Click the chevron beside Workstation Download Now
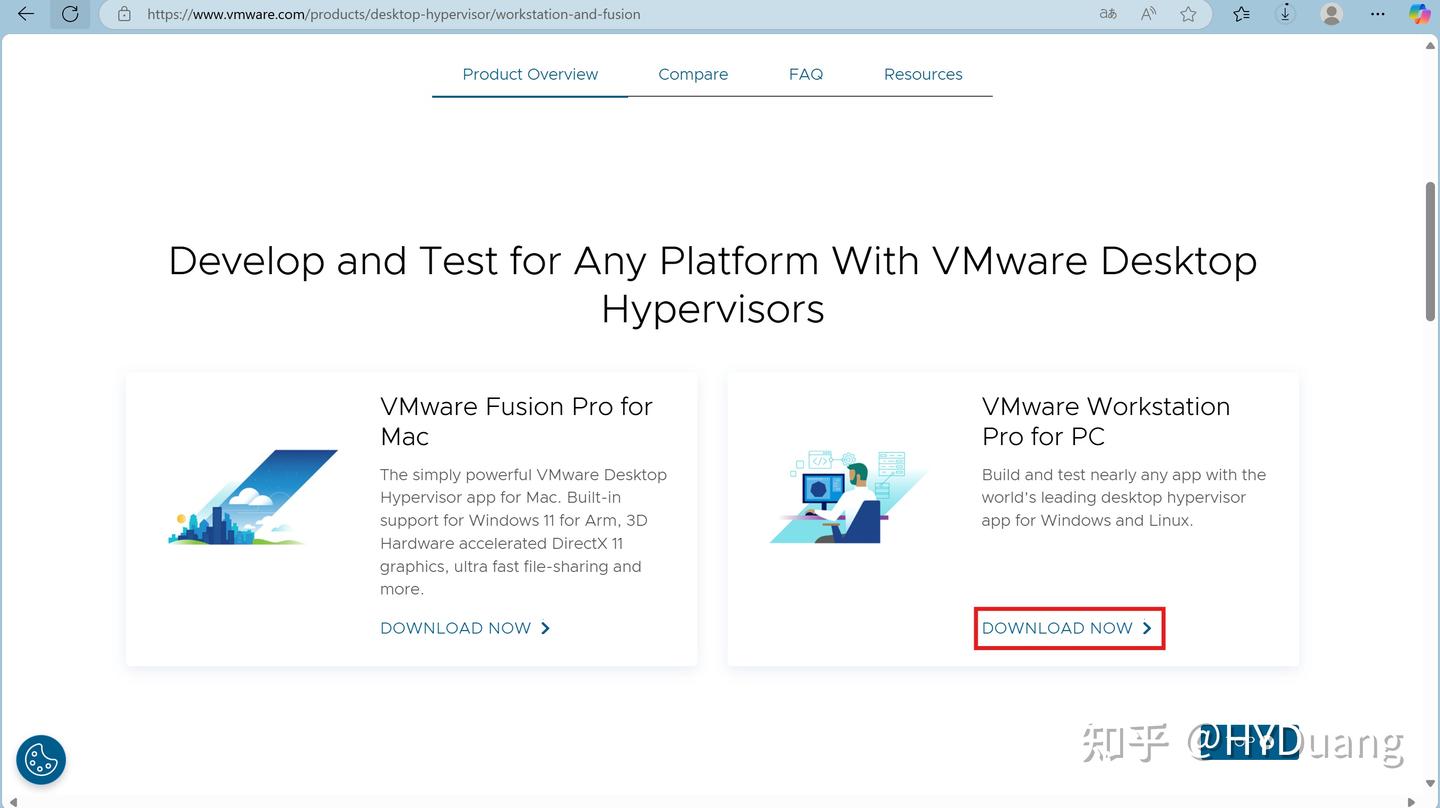Viewport: 1440px width, 808px height. click(1147, 628)
